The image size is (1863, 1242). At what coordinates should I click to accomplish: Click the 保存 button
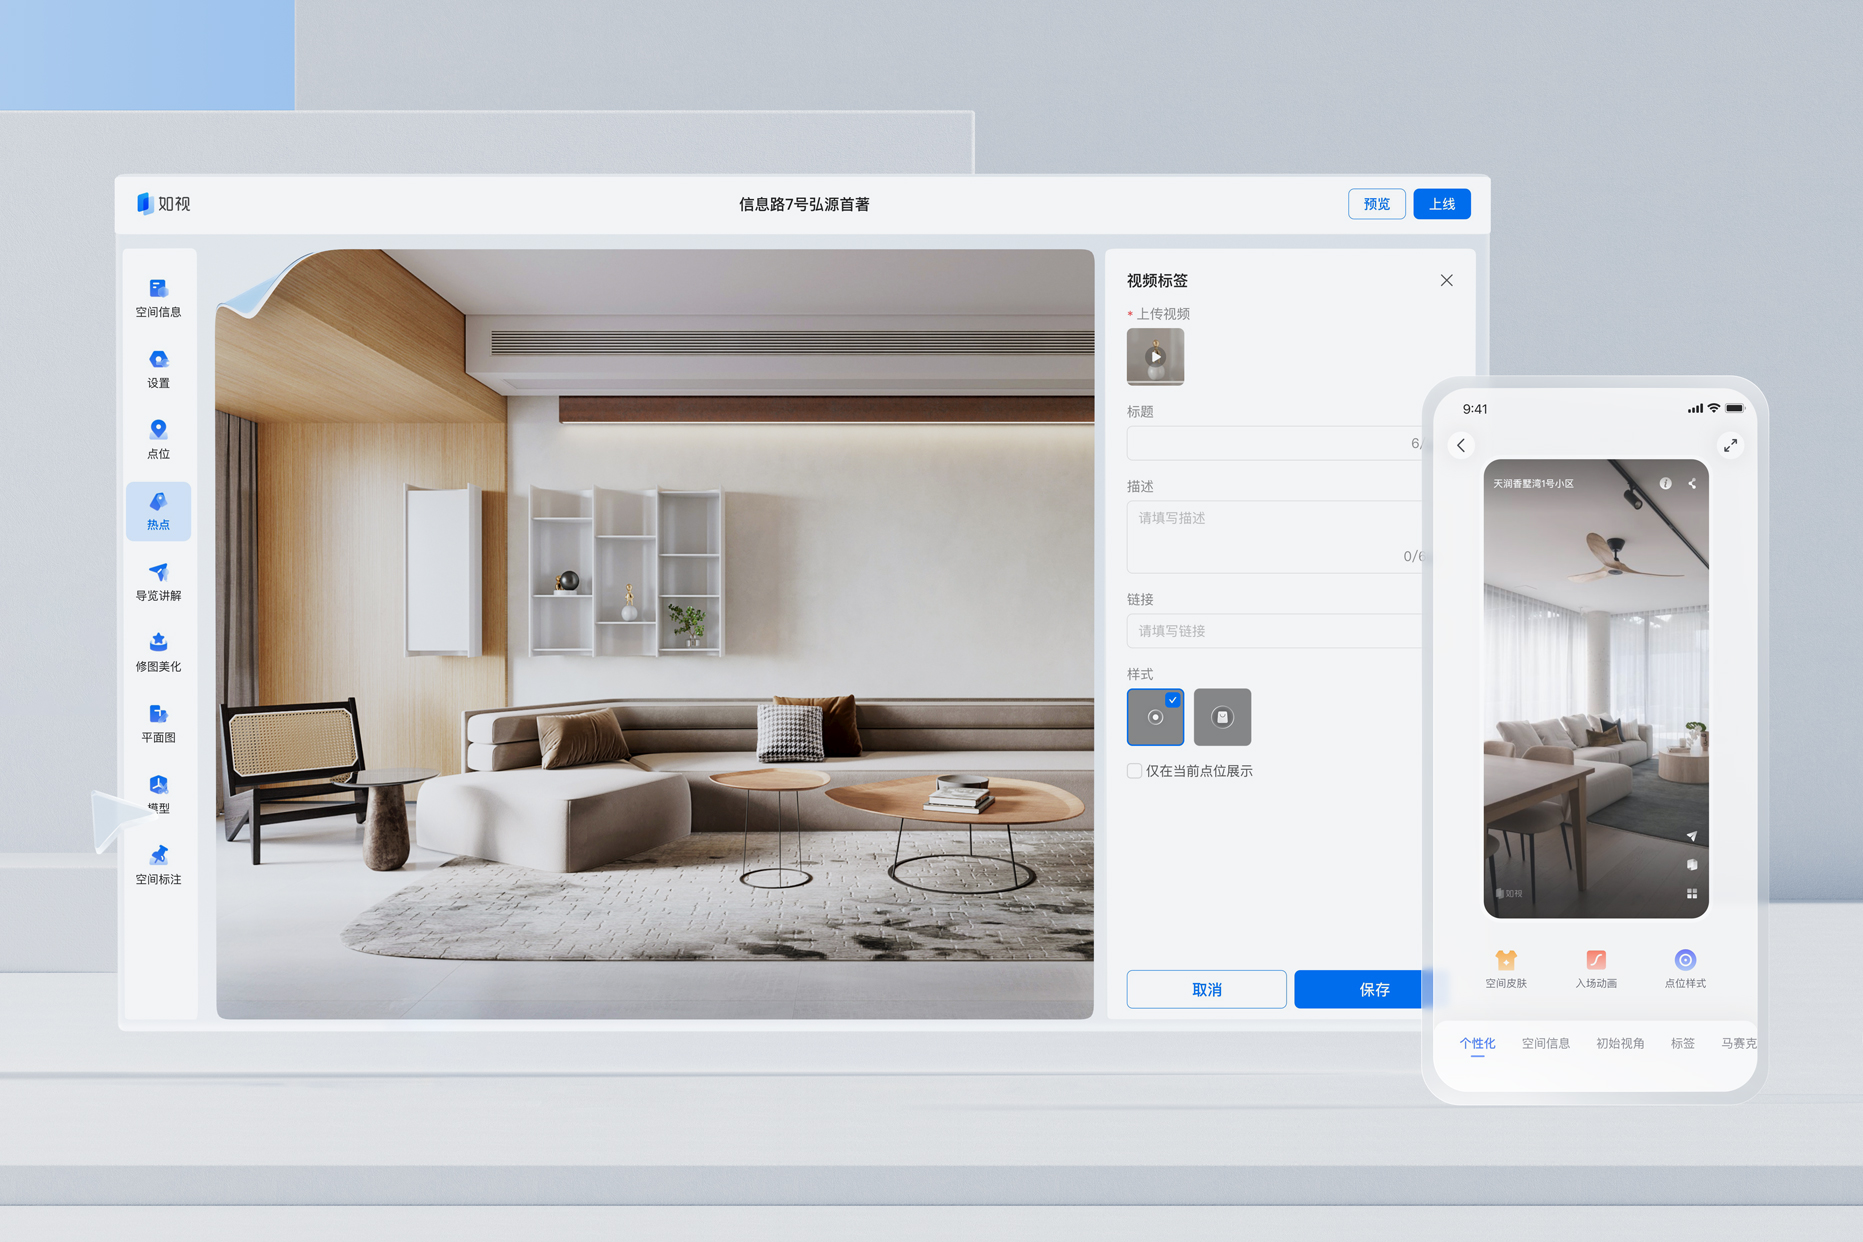[1360, 989]
